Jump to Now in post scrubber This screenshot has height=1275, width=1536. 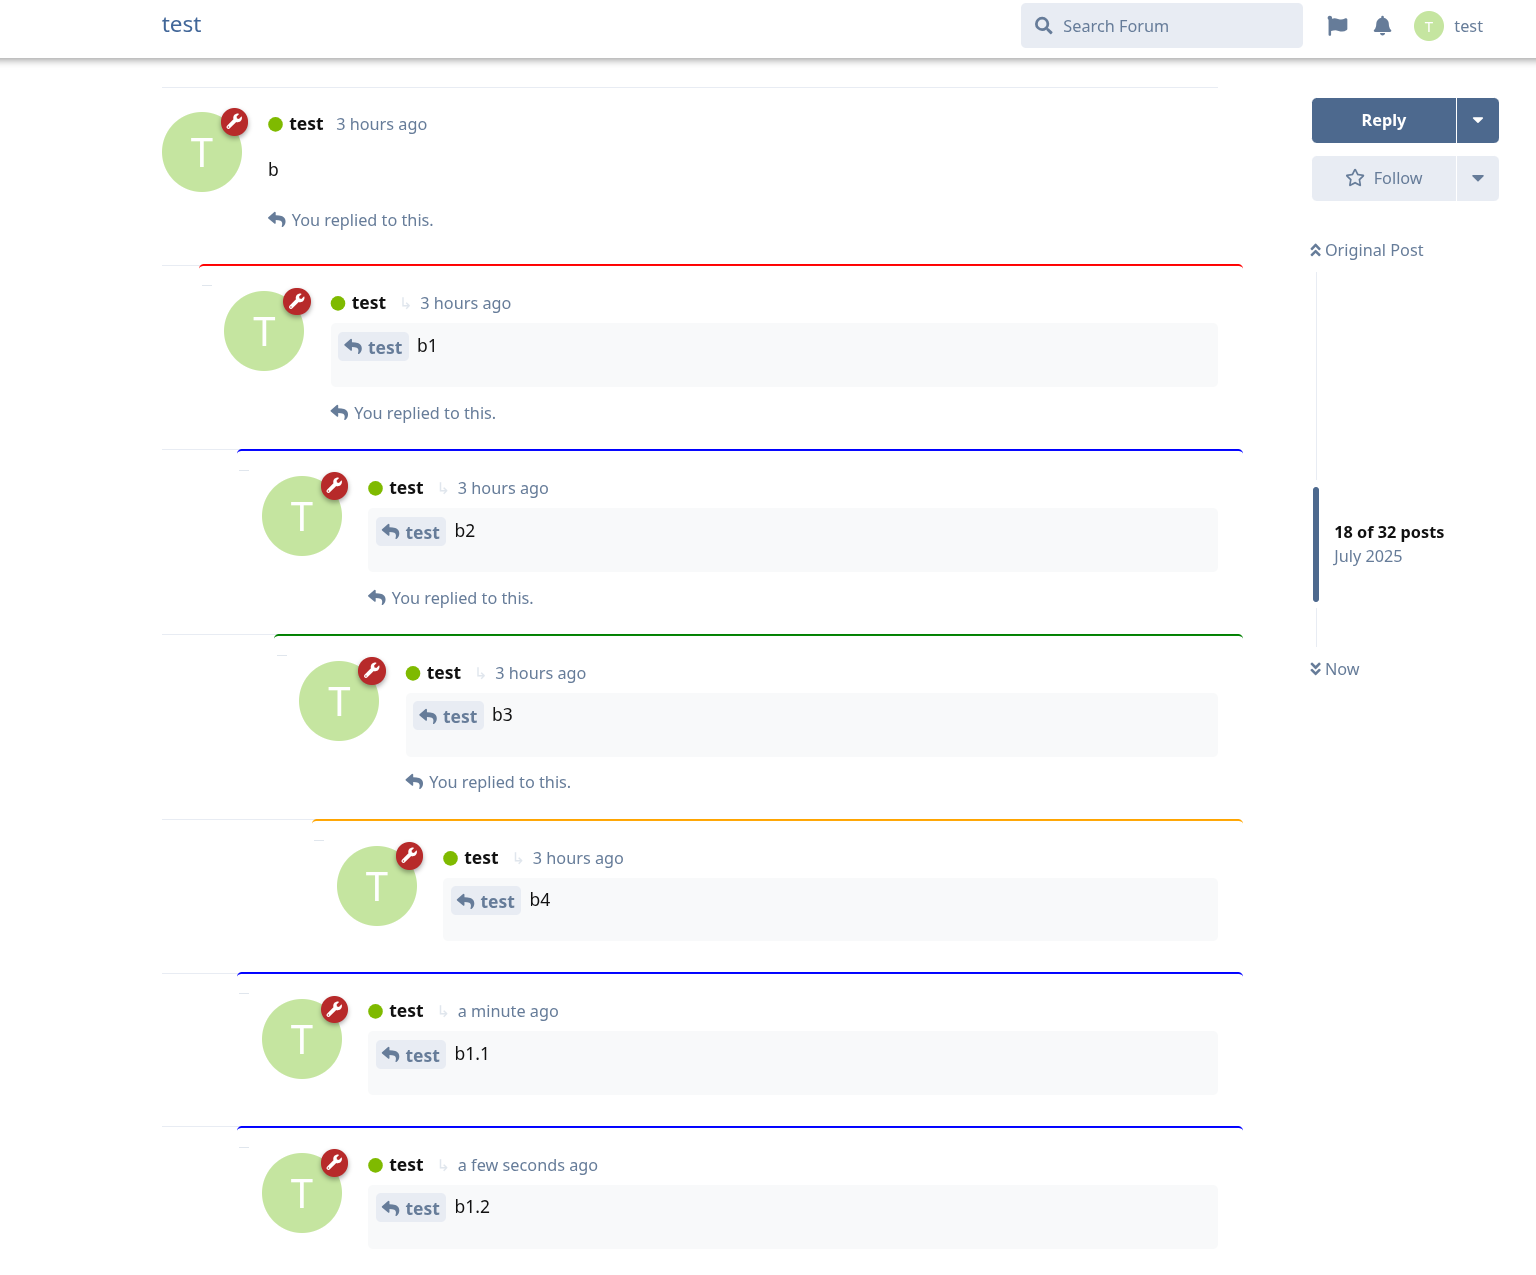click(x=1335, y=669)
